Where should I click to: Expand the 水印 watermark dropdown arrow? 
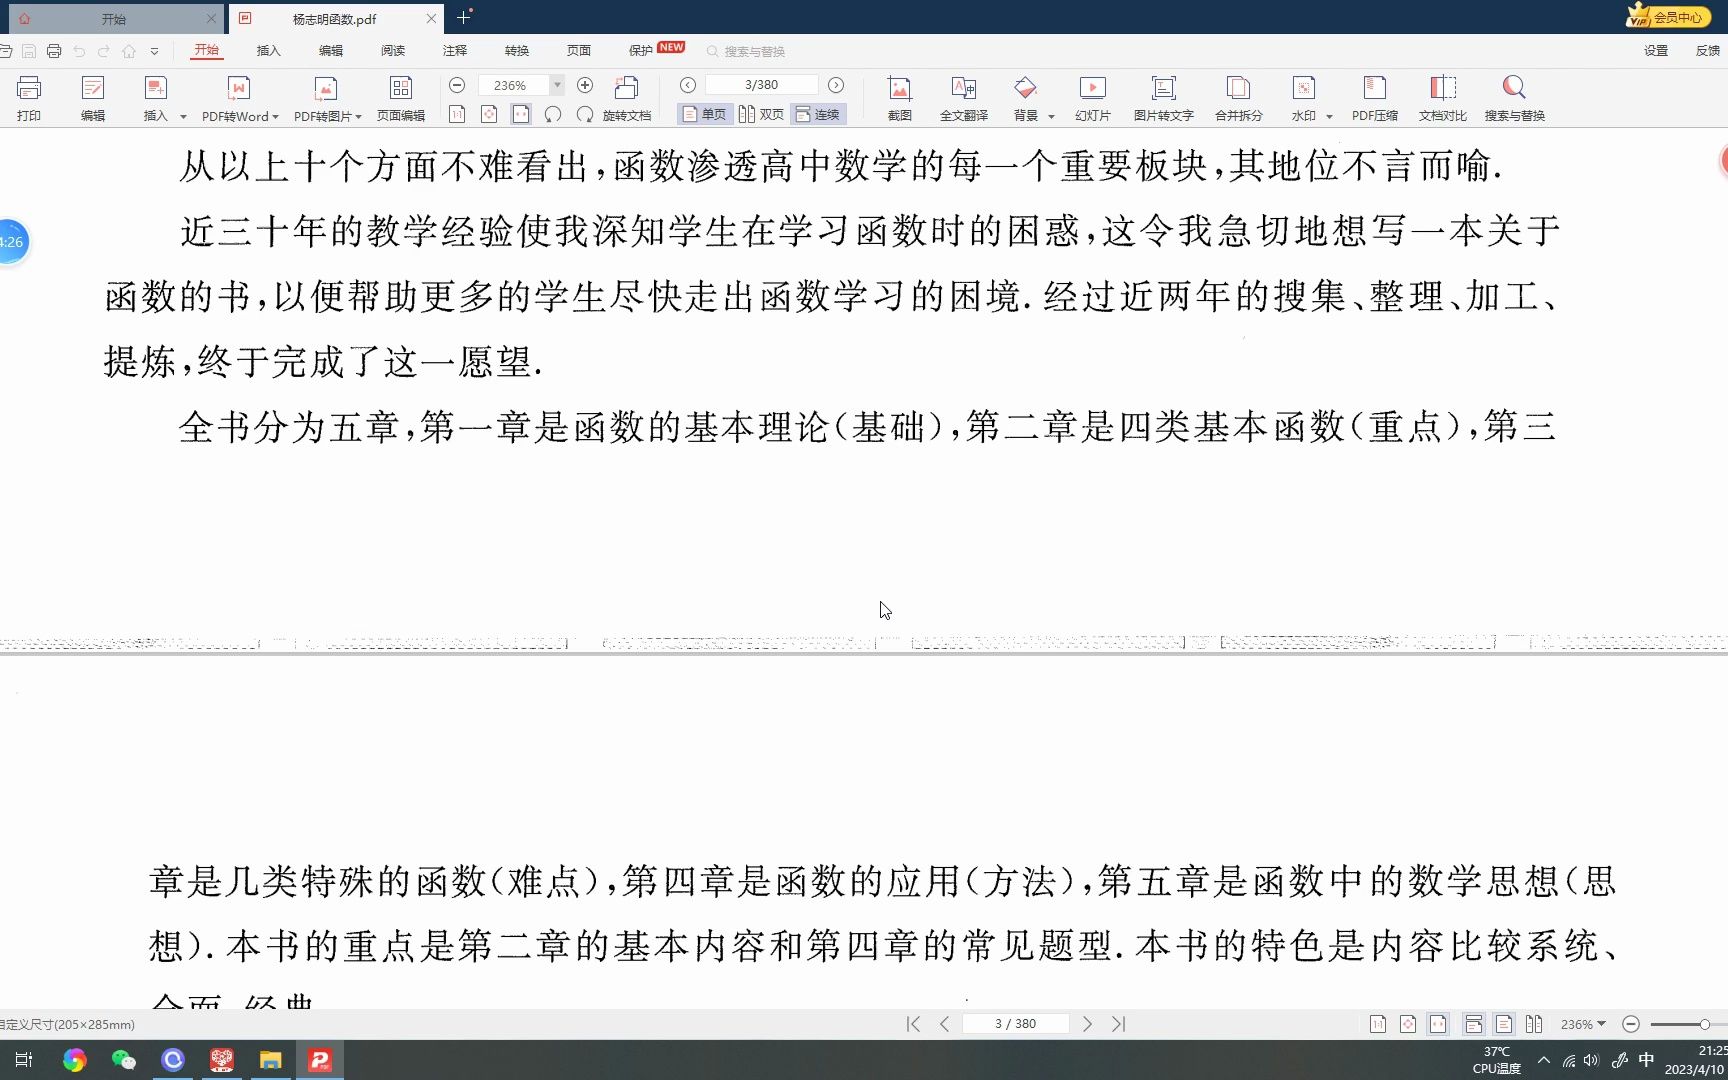tap(1329, 117)
